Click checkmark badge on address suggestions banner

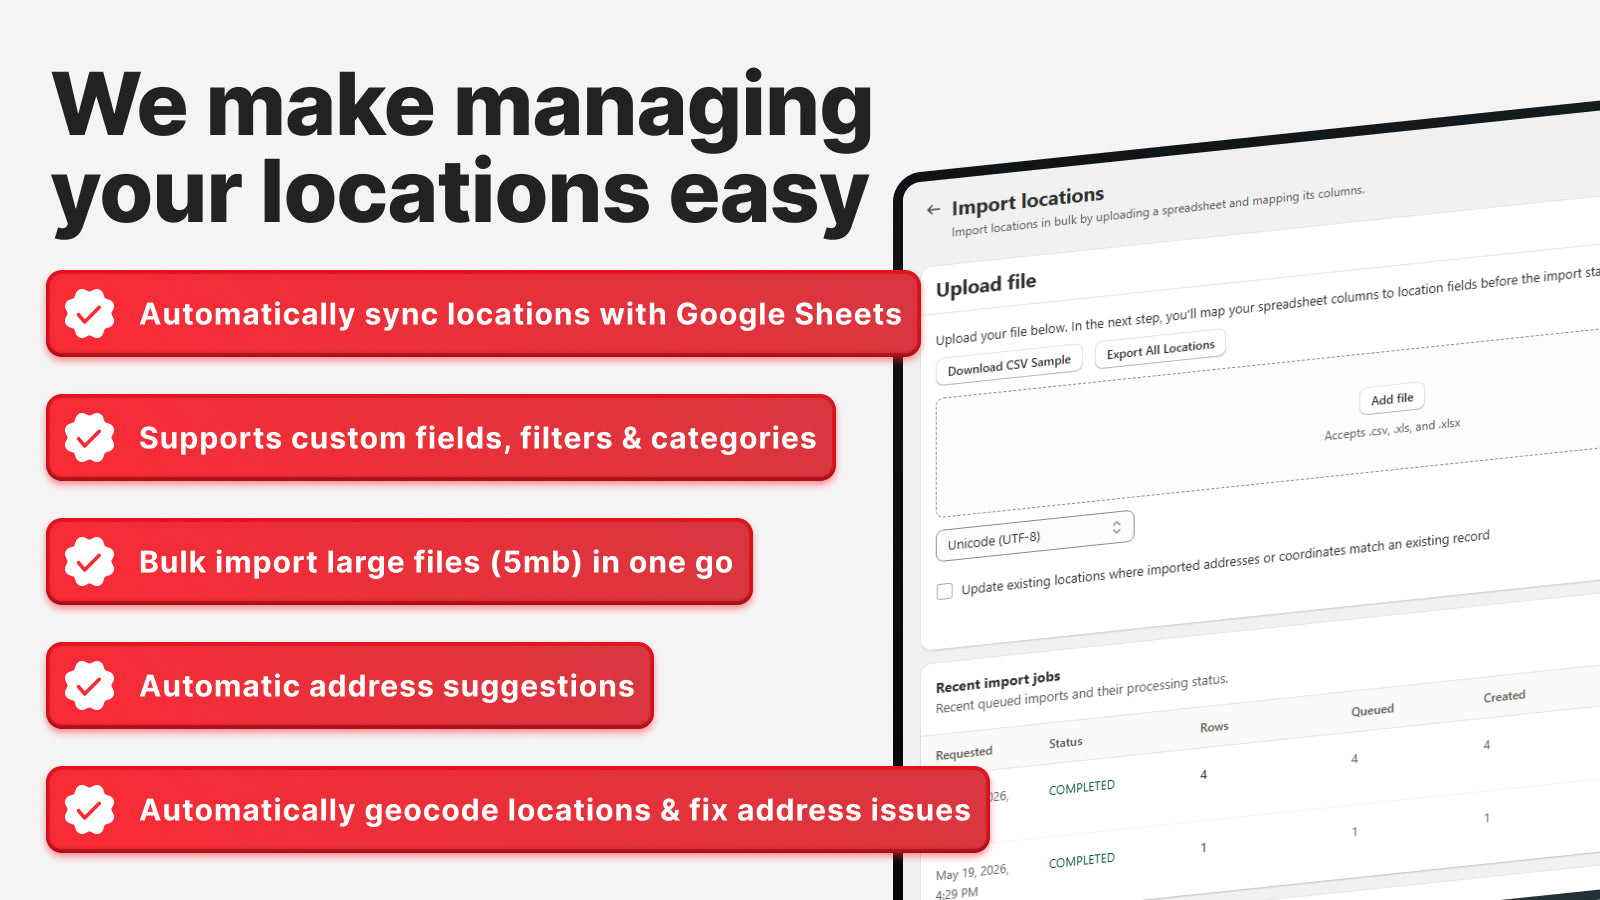(90, 686)
